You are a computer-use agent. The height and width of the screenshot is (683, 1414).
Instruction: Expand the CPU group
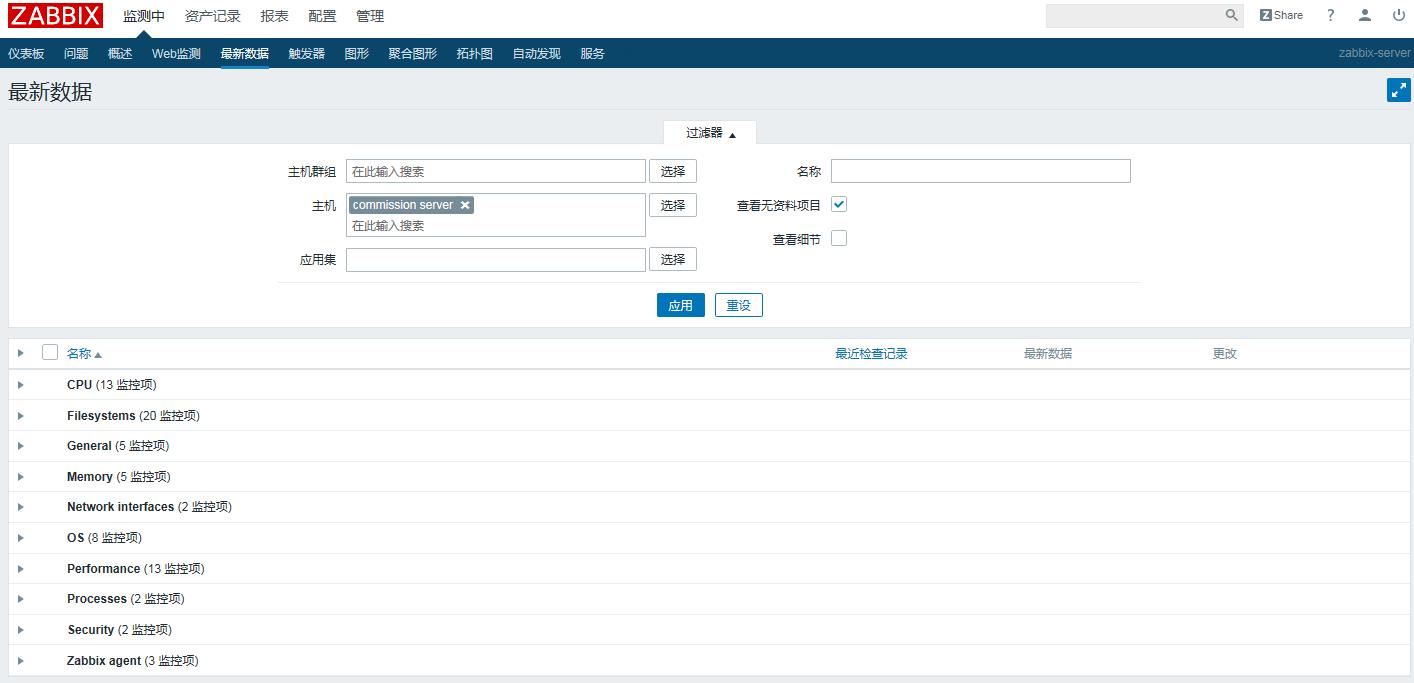pos(20,385)
